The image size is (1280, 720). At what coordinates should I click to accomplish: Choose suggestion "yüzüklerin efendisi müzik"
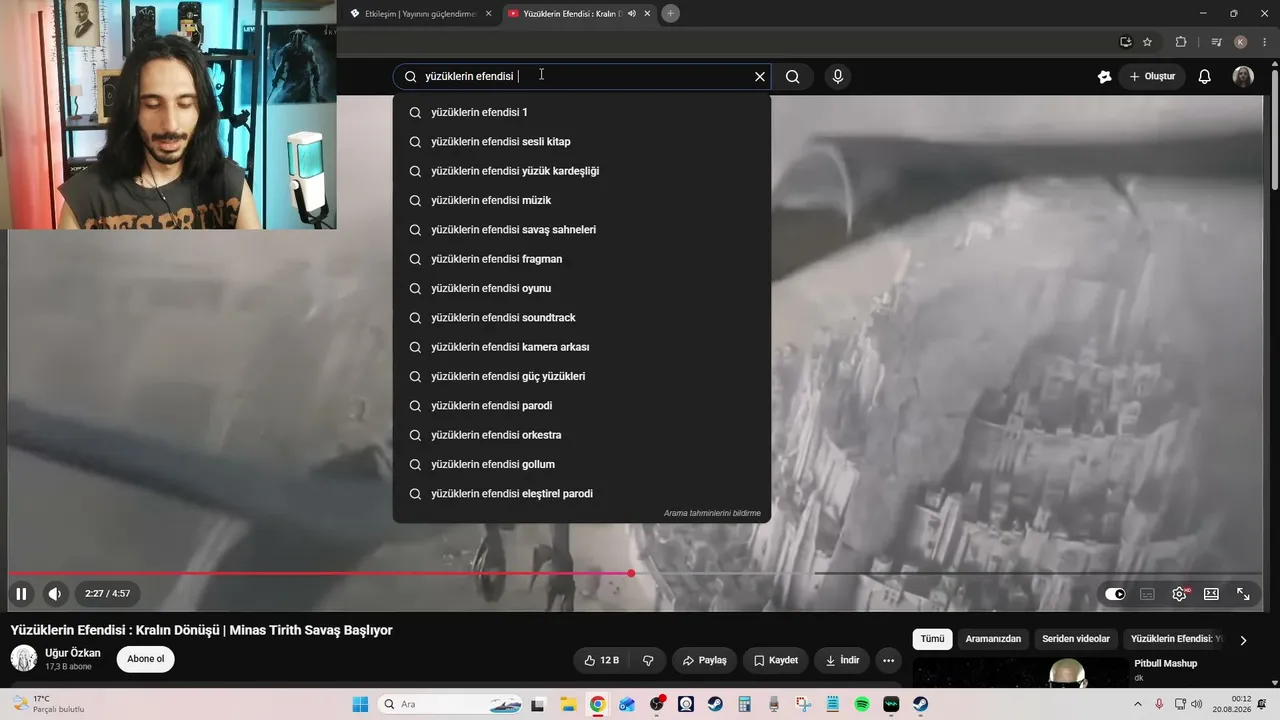coord(582,200)
